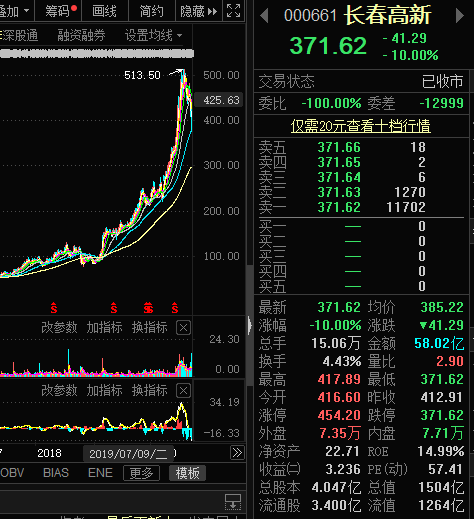Screen dimensions: 474x519
Task: Click the 量比 value 2.90
Action: [x=450, y=361]
